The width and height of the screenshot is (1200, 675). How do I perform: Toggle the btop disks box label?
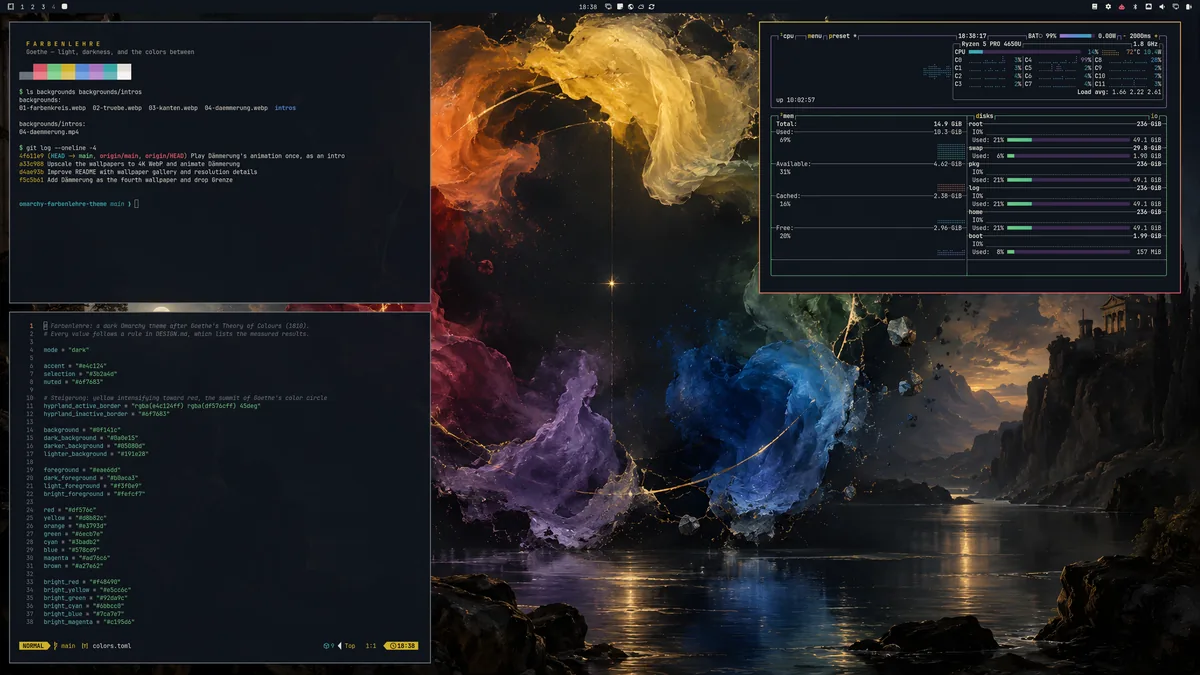pos(985,116)
